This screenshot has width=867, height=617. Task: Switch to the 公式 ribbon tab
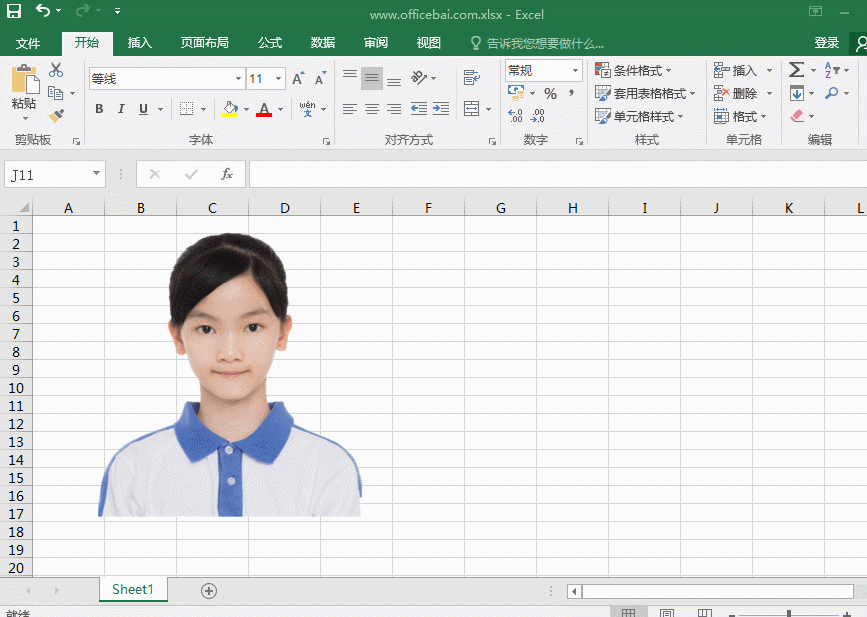click(x=270, y=43)
